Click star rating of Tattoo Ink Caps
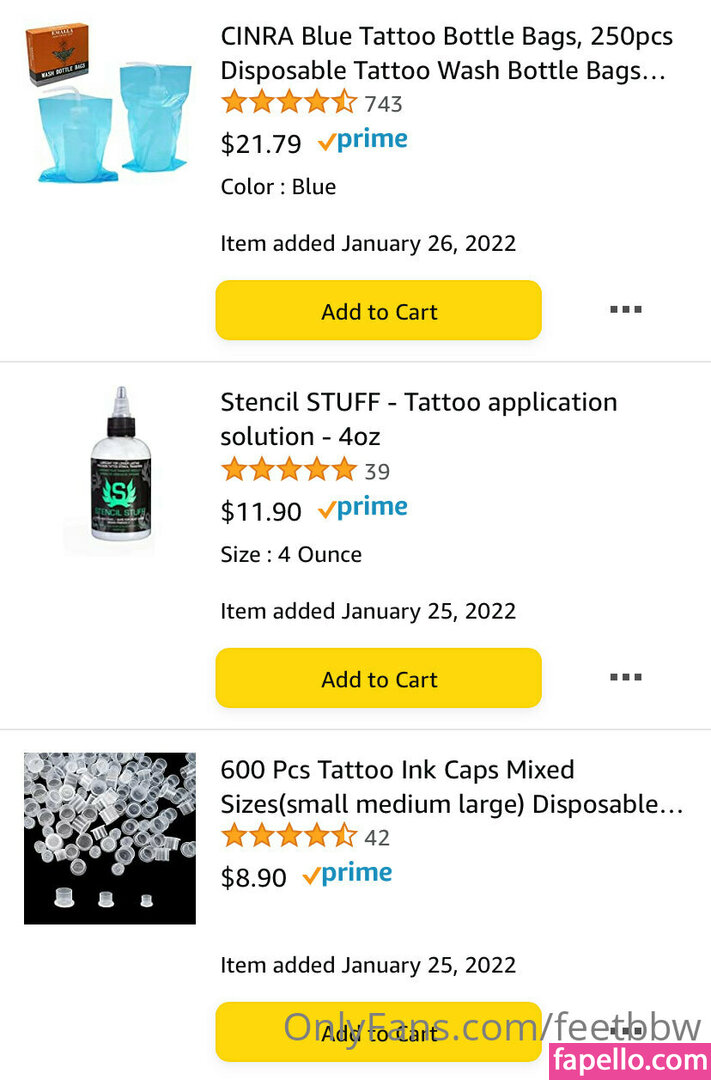 288,836
